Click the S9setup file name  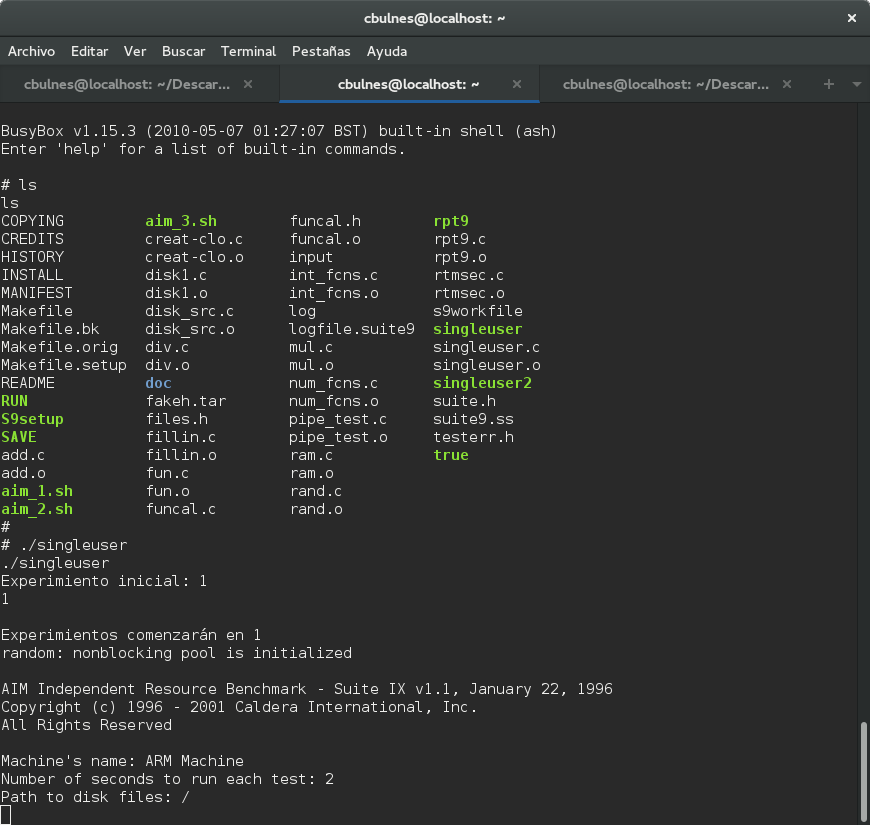[x=32, y=419]
